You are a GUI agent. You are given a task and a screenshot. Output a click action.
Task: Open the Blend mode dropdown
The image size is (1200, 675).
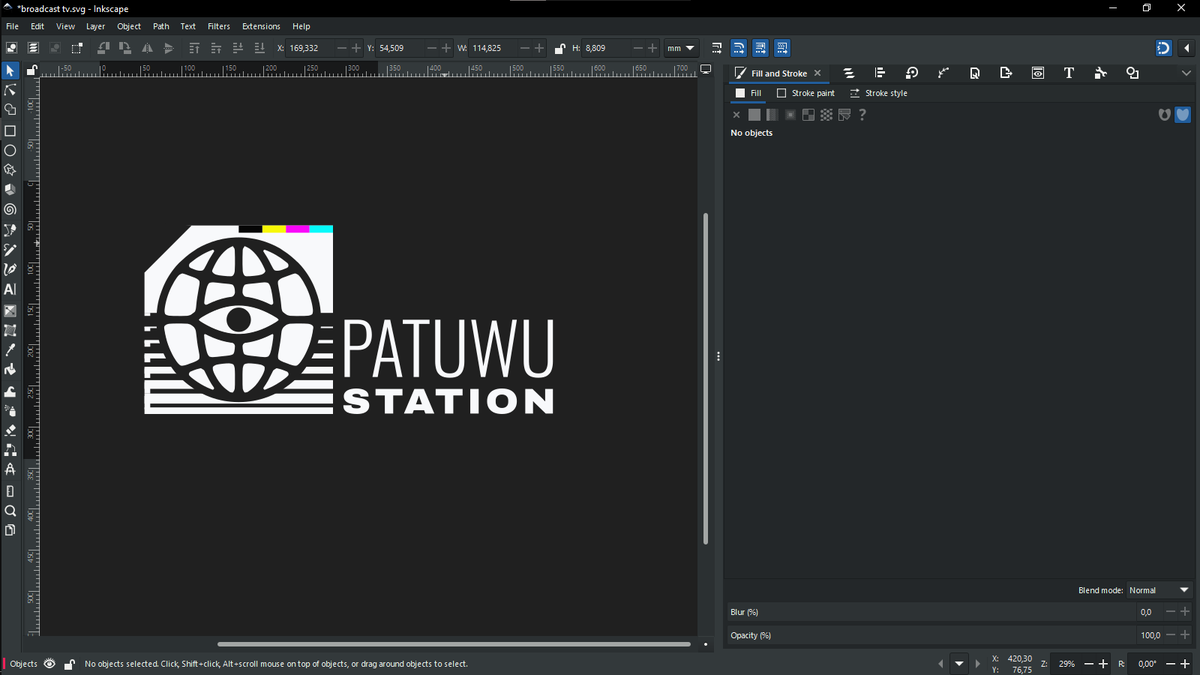pyautogui.click(x=1159, y=590)
